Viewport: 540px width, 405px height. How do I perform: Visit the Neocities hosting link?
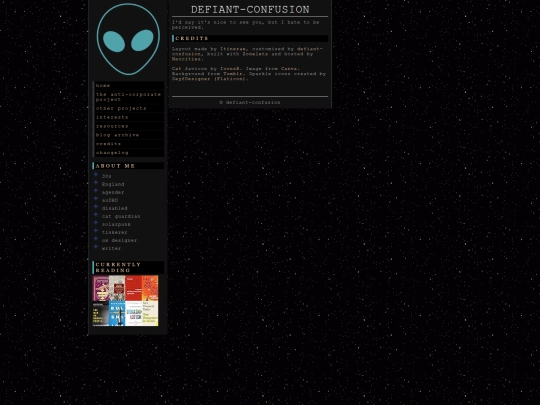pyautogui.click(x=186, y=59)
